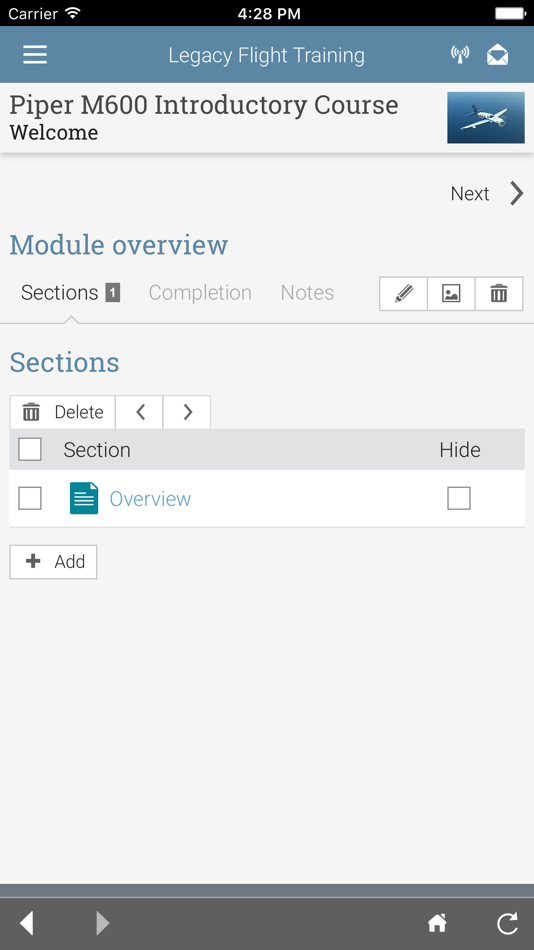The width and height of the screenshot is (534, 950).
Task: Tap the home icon in bottom bar
Action: [437, 923]
